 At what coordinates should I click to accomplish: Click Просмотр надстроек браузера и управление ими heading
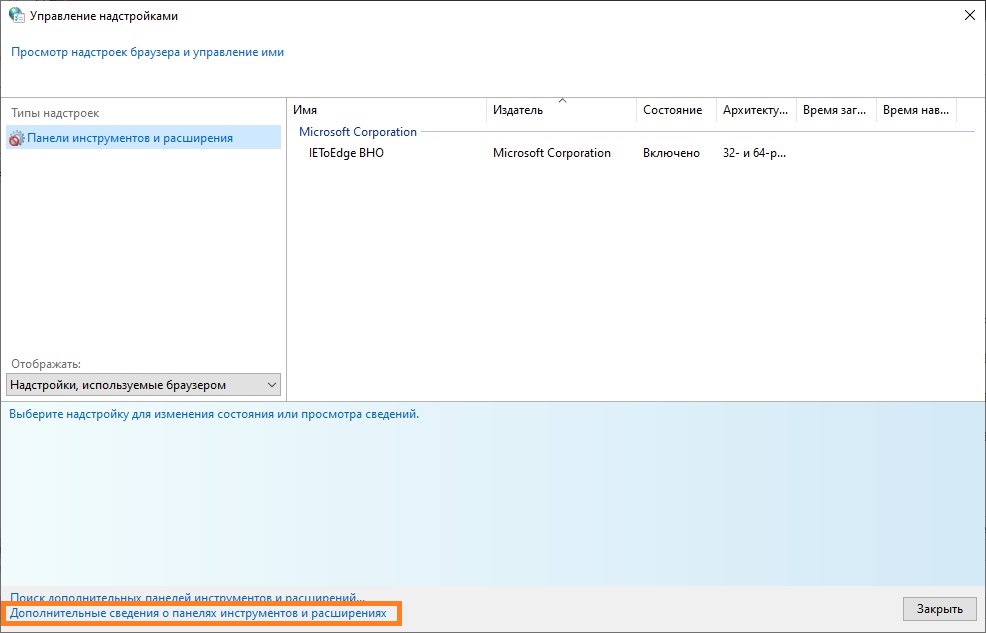tap(147, 52)
